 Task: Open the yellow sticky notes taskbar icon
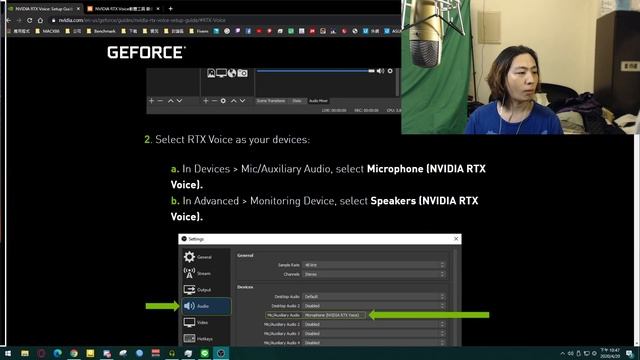click(x=90, y=353)
